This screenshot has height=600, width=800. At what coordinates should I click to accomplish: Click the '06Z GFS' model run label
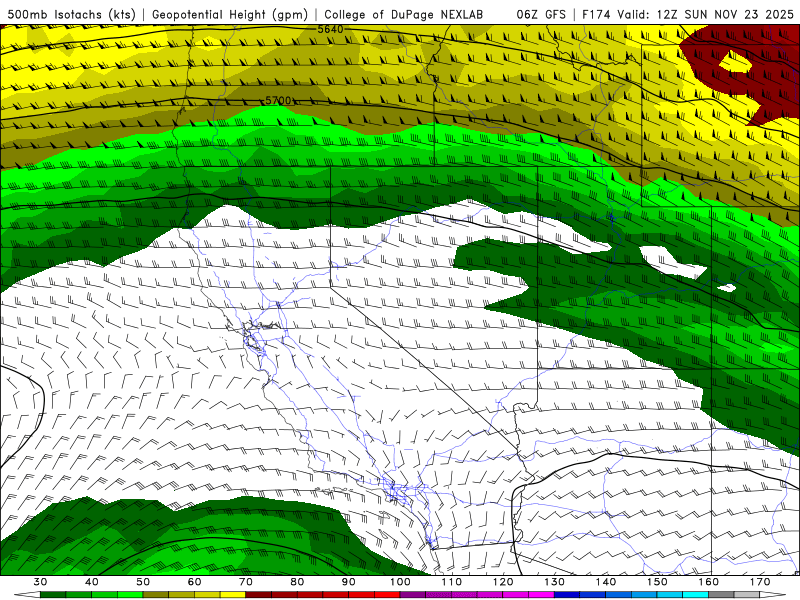pos(541,14)
